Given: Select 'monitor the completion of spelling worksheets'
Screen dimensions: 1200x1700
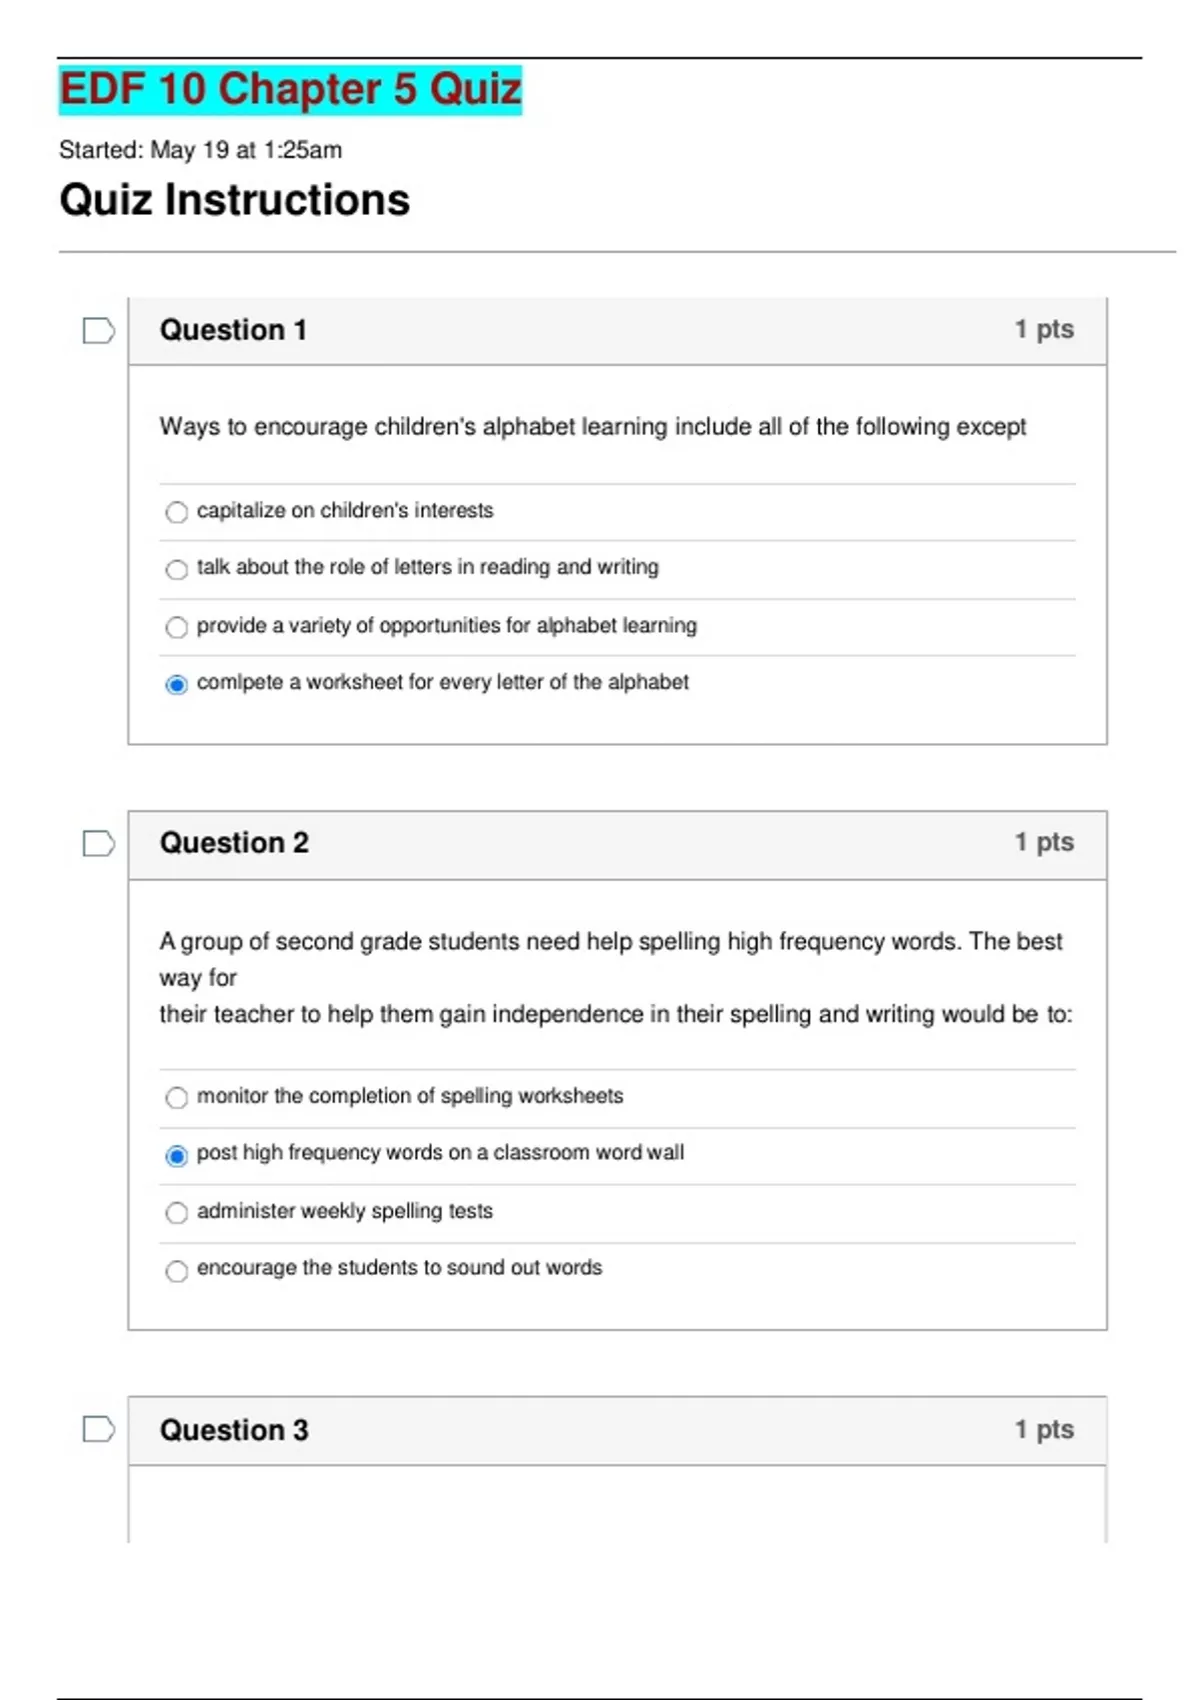Looking at the screenshot, I should (177, 1097).
